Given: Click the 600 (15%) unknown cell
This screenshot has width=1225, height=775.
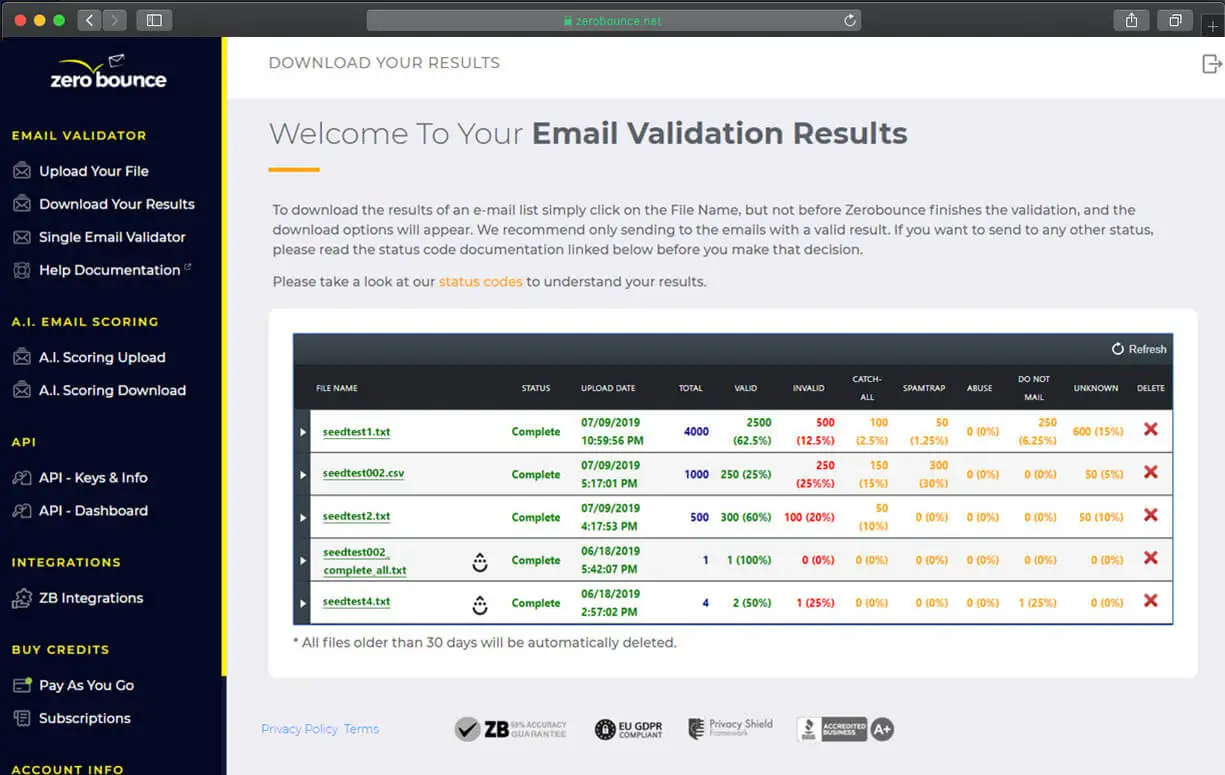Looking at the screenshot, I should 1098,432.
